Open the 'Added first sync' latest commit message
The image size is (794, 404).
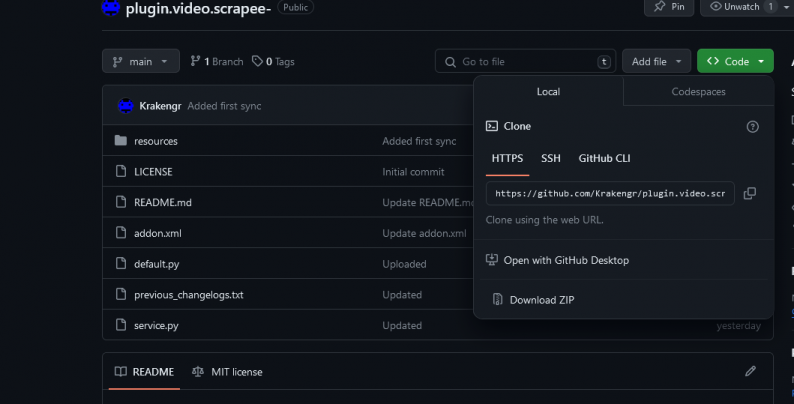click(x=224, y=106)
